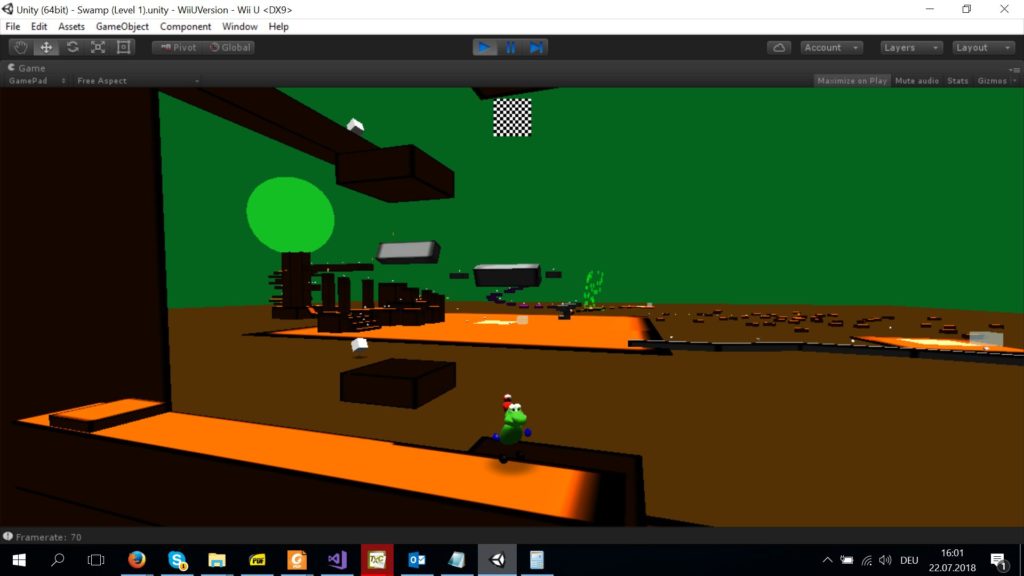The width and height of the screenshot is (1024, 576).
Task: Toggle Mute audio
Action: coord(917,81)
